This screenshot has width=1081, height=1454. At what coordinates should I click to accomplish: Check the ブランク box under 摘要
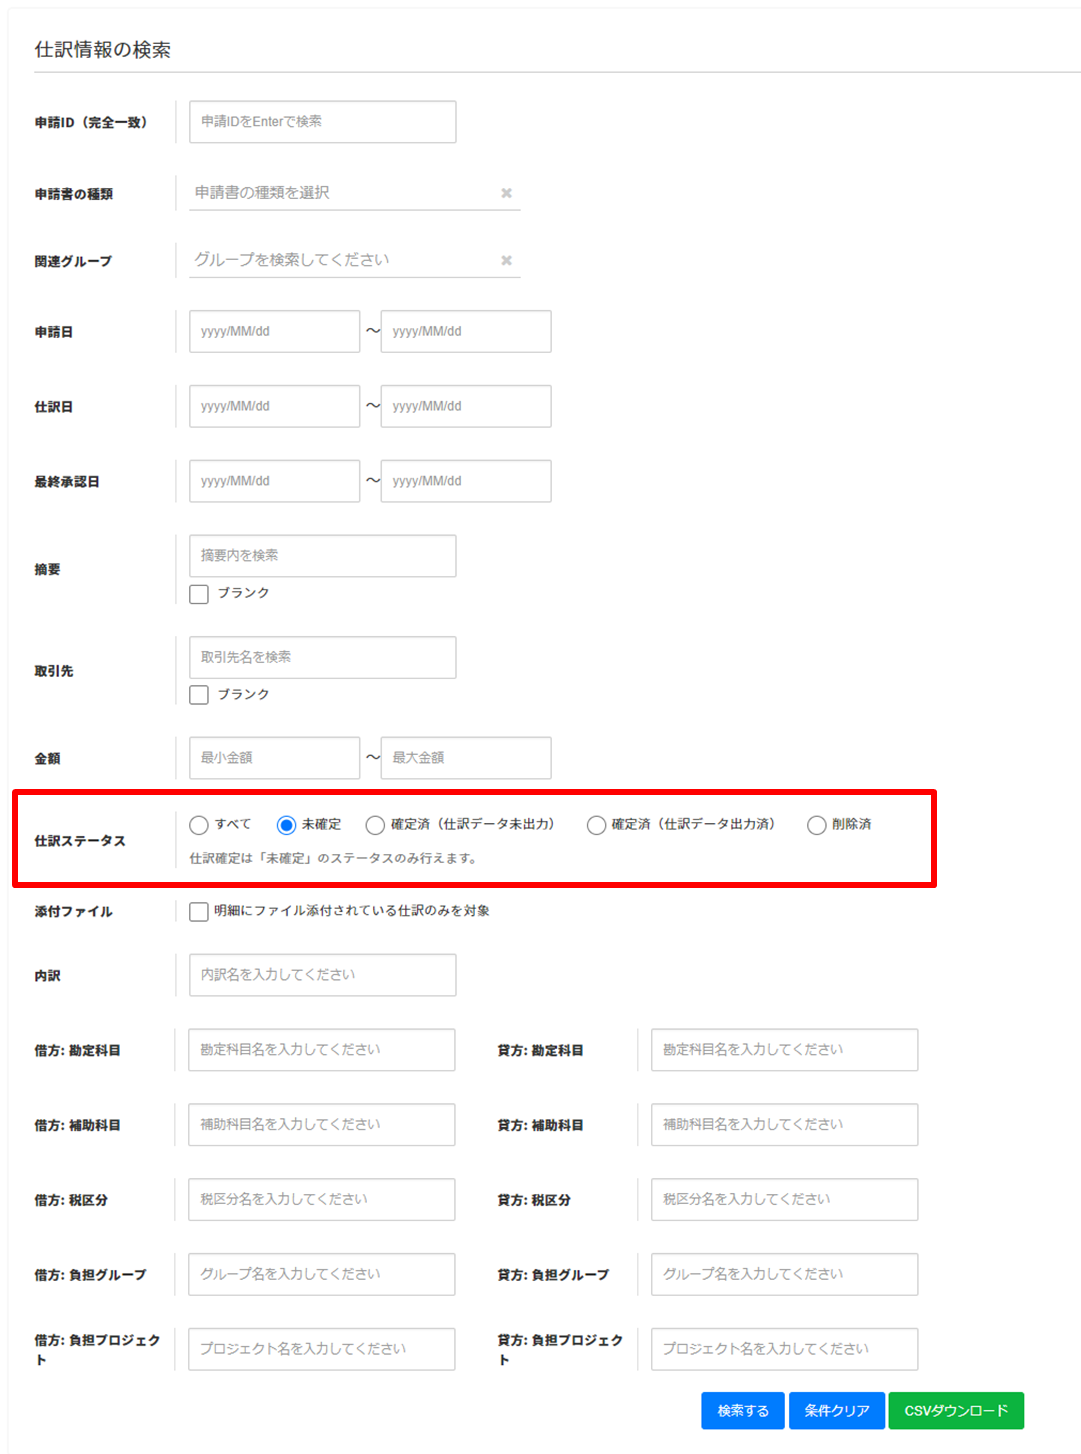pos(199,594)
